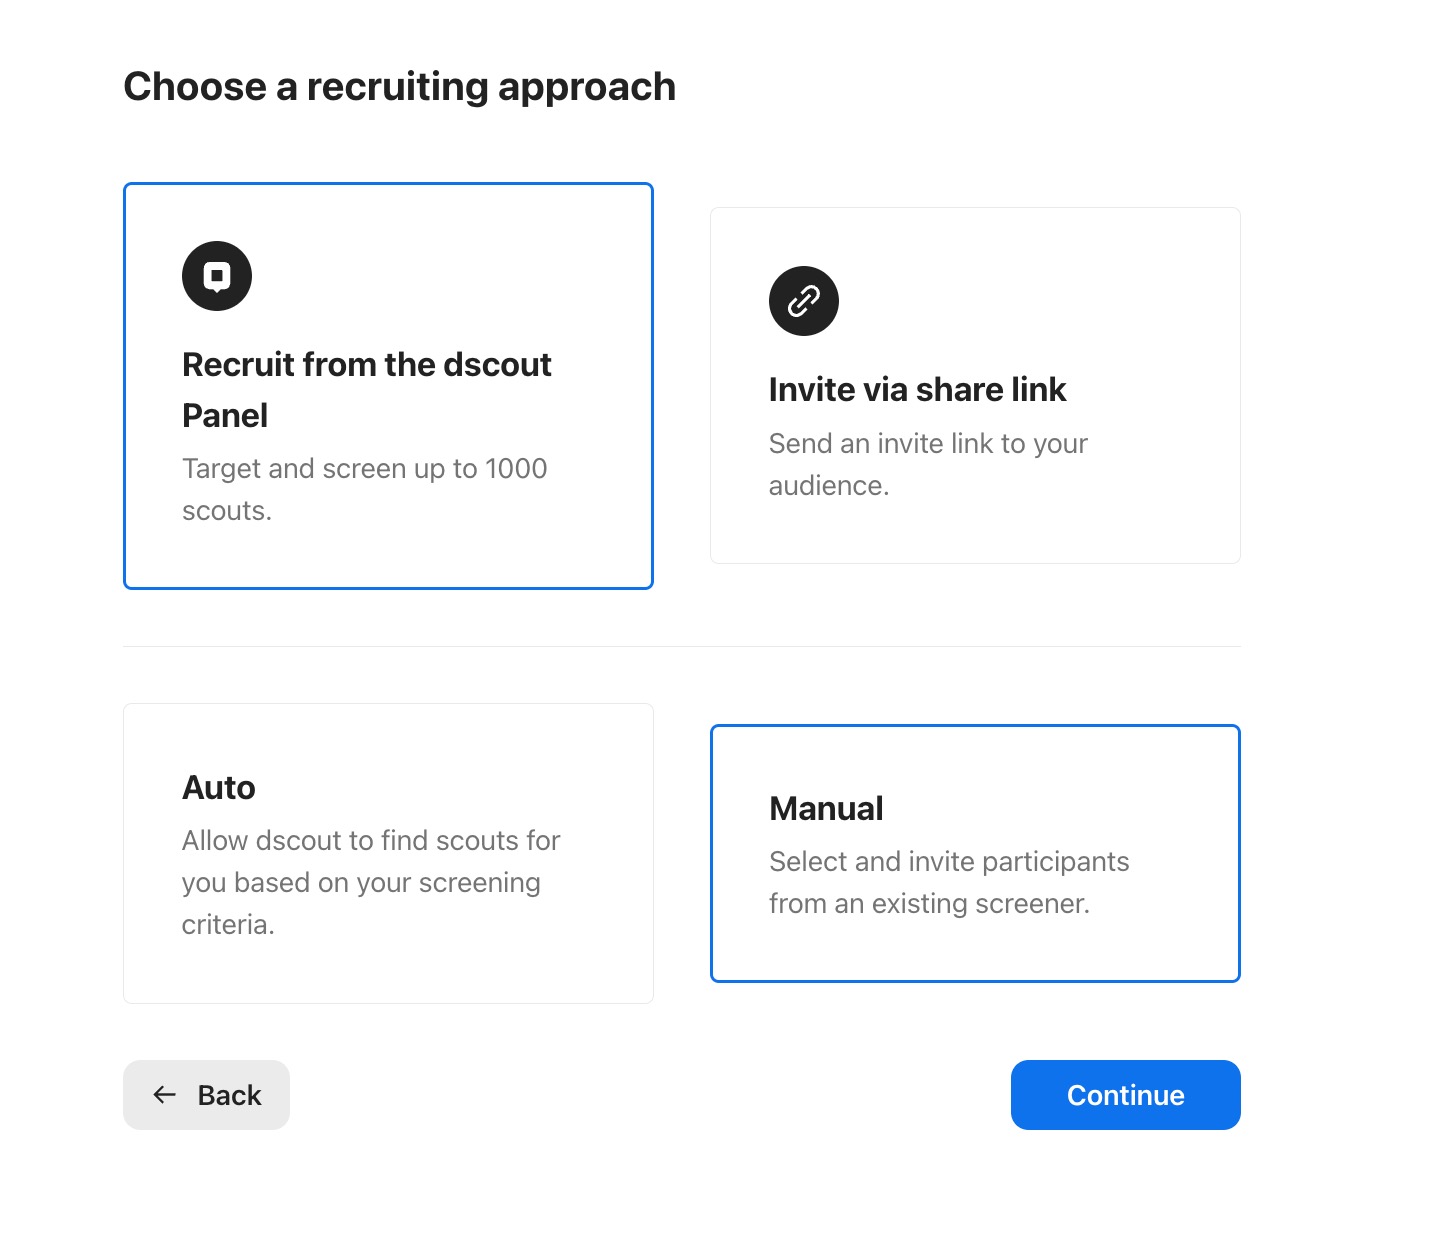
Task: Pick the Manual recruiting option card
Action: pyautogui.click(x=975, y=853)
